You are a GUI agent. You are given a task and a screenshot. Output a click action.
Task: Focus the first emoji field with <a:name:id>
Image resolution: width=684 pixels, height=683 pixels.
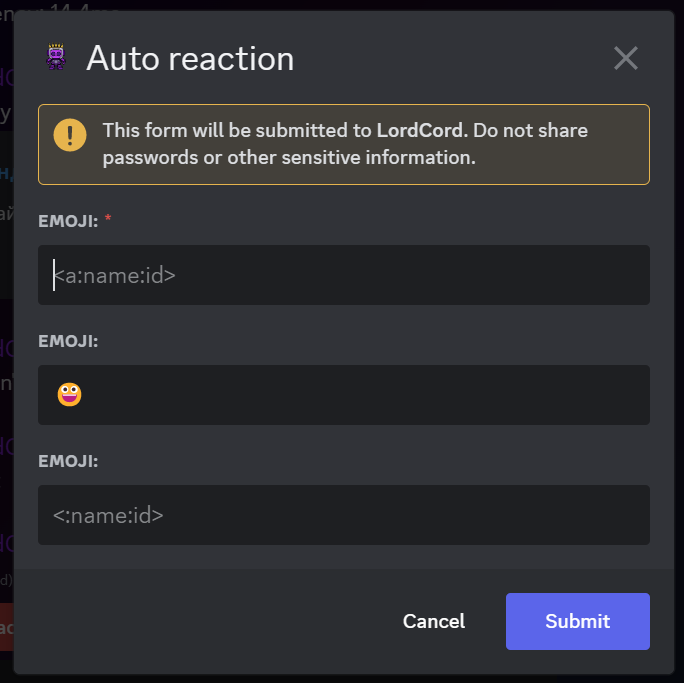coord(344,275)
